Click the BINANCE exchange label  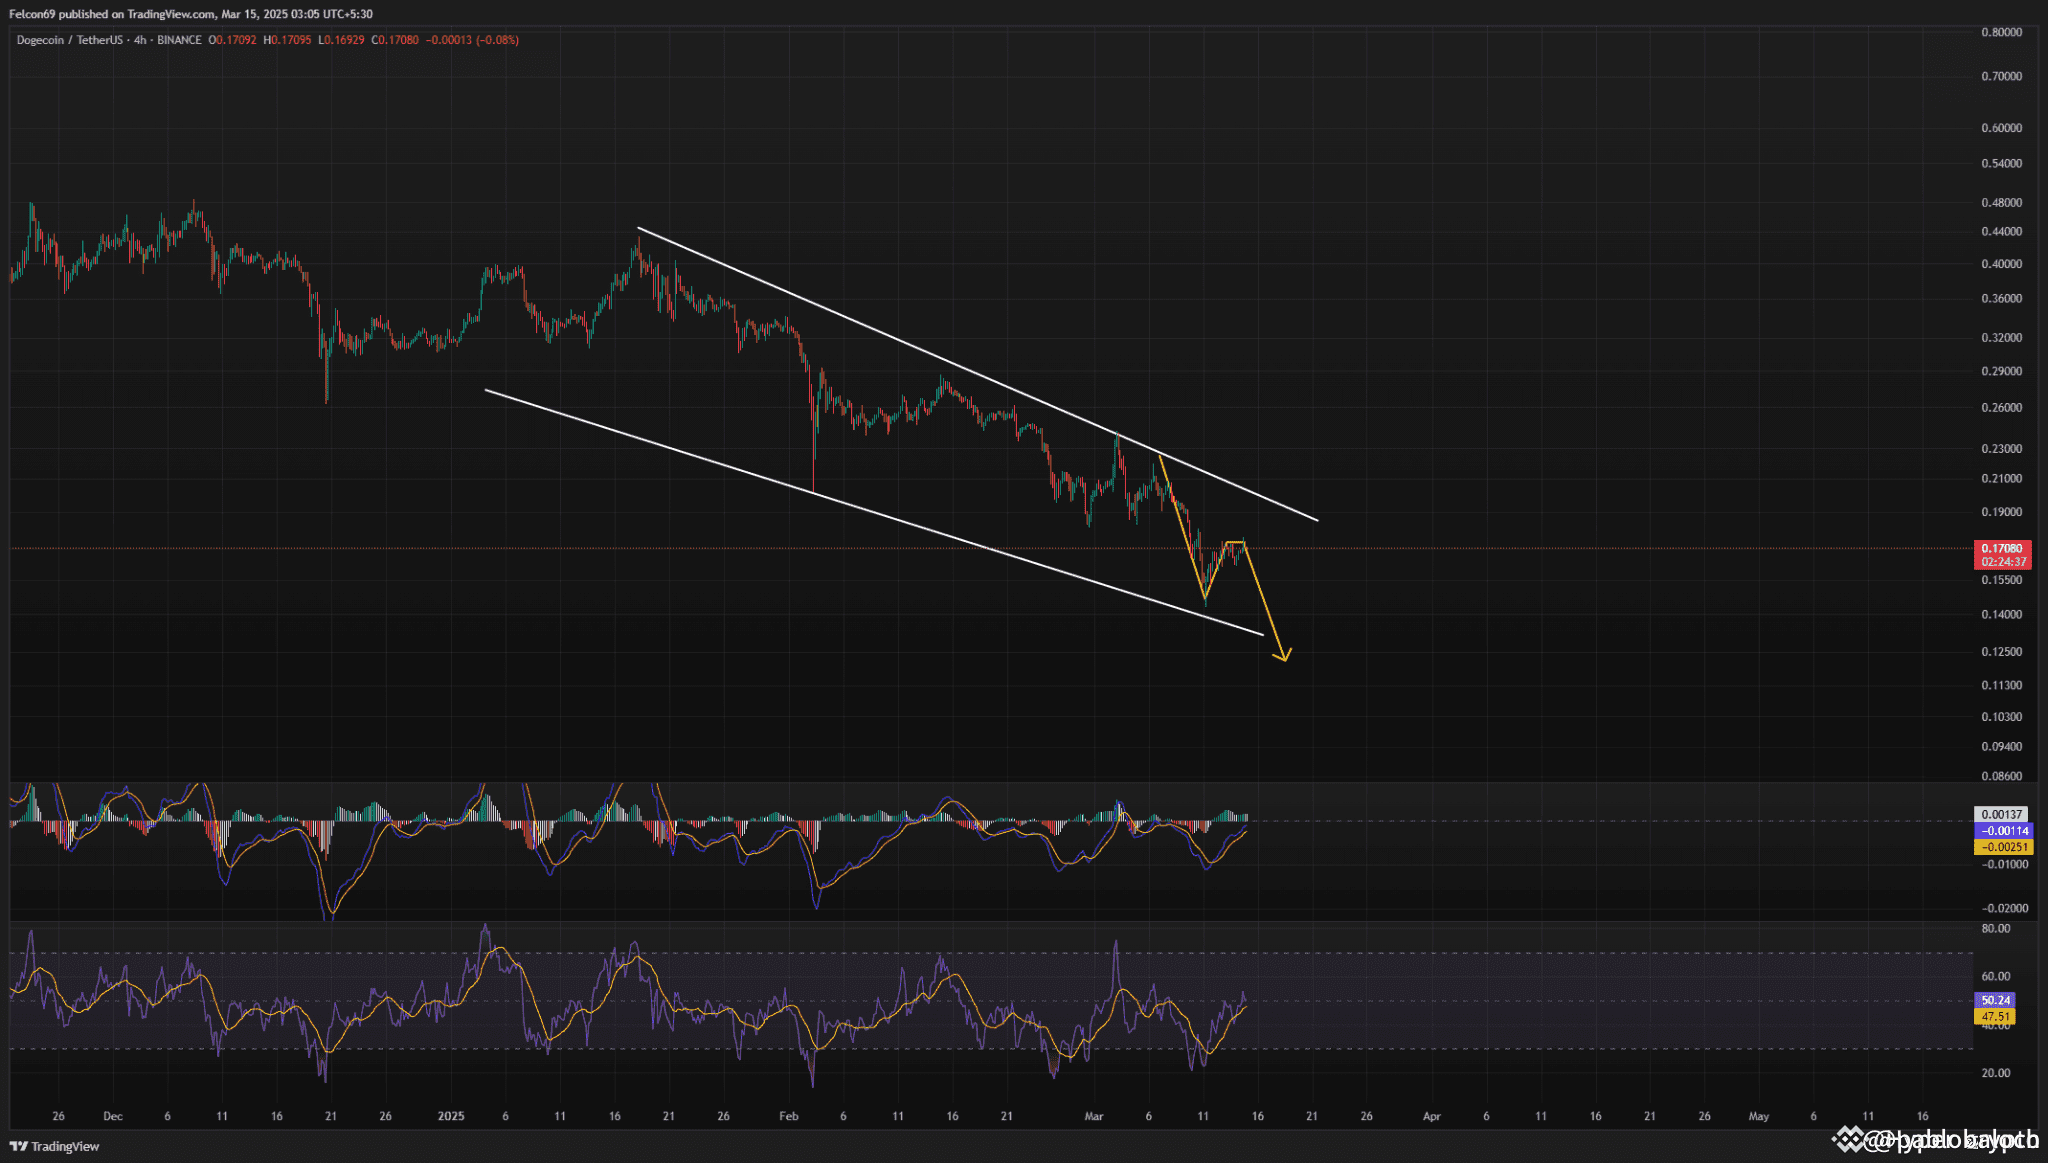pyautogui.click(x=179, y=40)
